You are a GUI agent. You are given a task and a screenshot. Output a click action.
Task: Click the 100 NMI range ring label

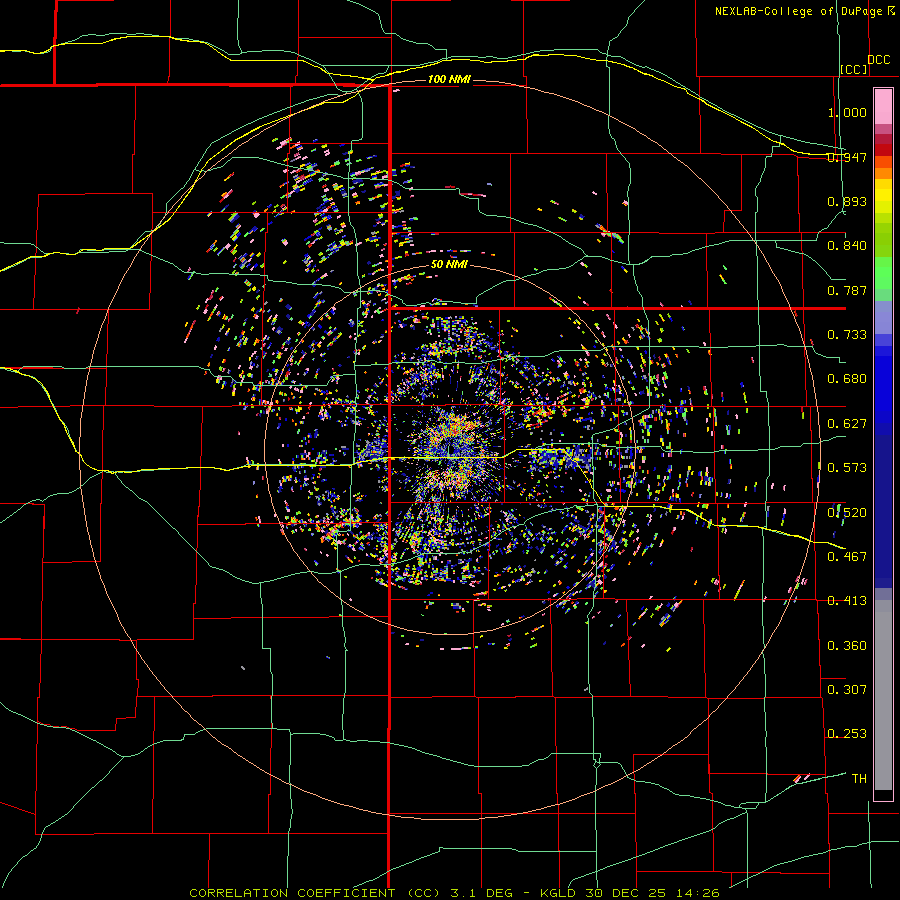449,79
